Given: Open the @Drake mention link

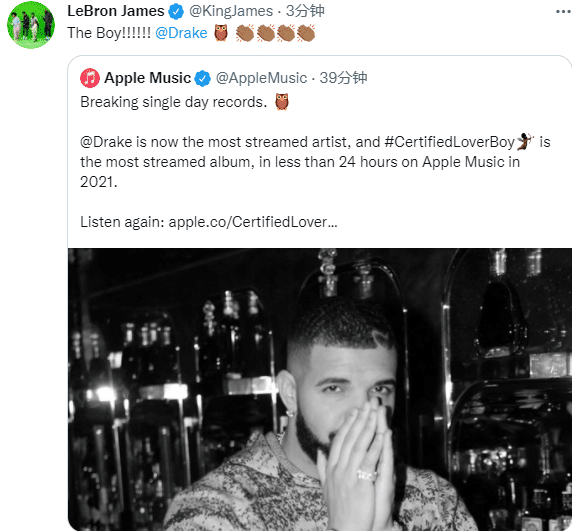Looking at the screenshot, I should point(181,33).
